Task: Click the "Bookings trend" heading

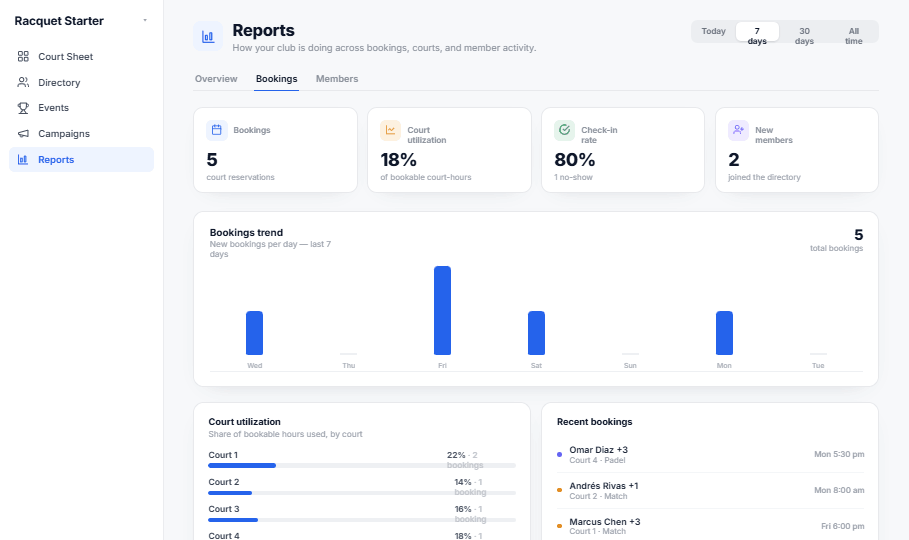Action: point(246,233)
